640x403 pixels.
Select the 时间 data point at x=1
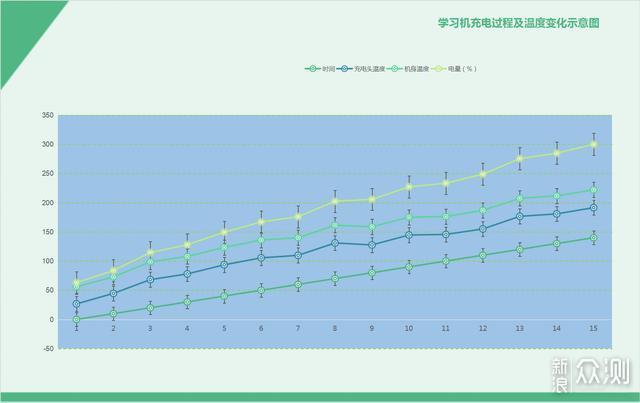[76, 320]
